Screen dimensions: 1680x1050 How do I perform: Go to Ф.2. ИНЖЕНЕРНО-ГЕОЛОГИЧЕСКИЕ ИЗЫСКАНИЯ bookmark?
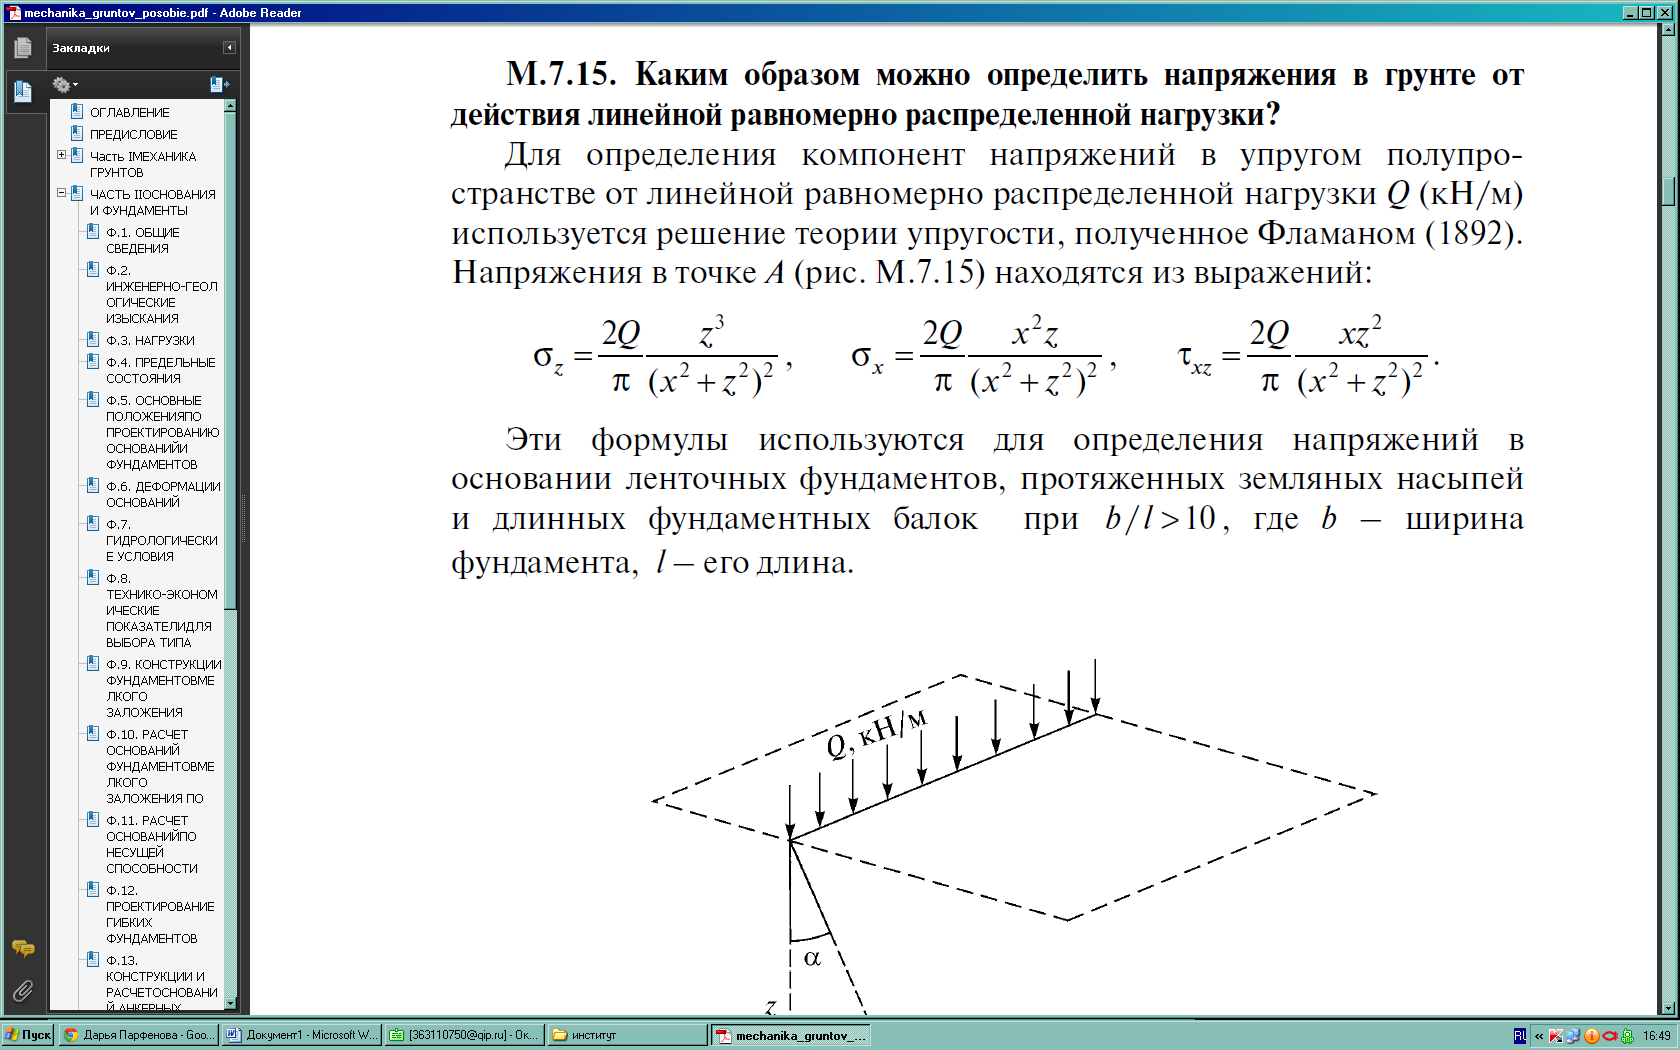coord(162,294)
